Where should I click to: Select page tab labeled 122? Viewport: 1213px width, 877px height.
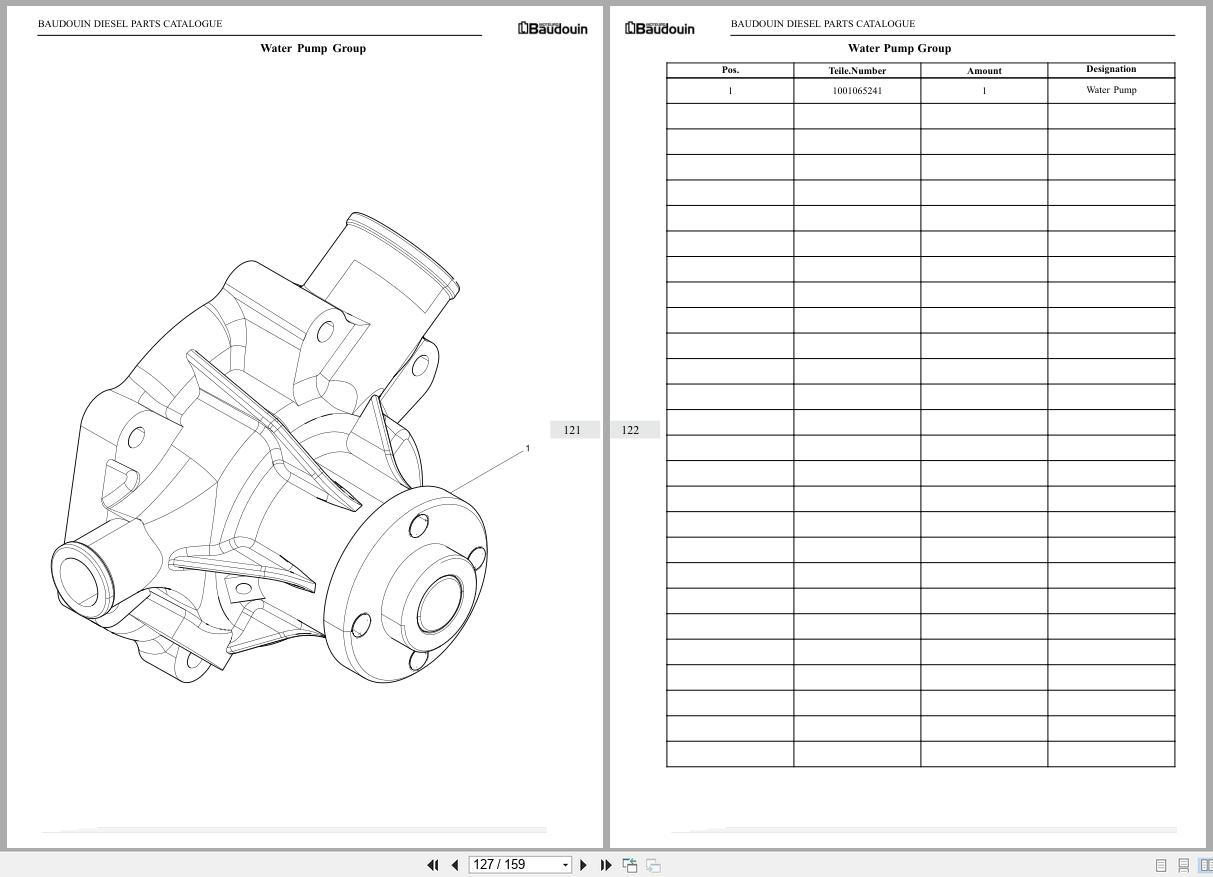pyautogui.click(x=630, y=430)
